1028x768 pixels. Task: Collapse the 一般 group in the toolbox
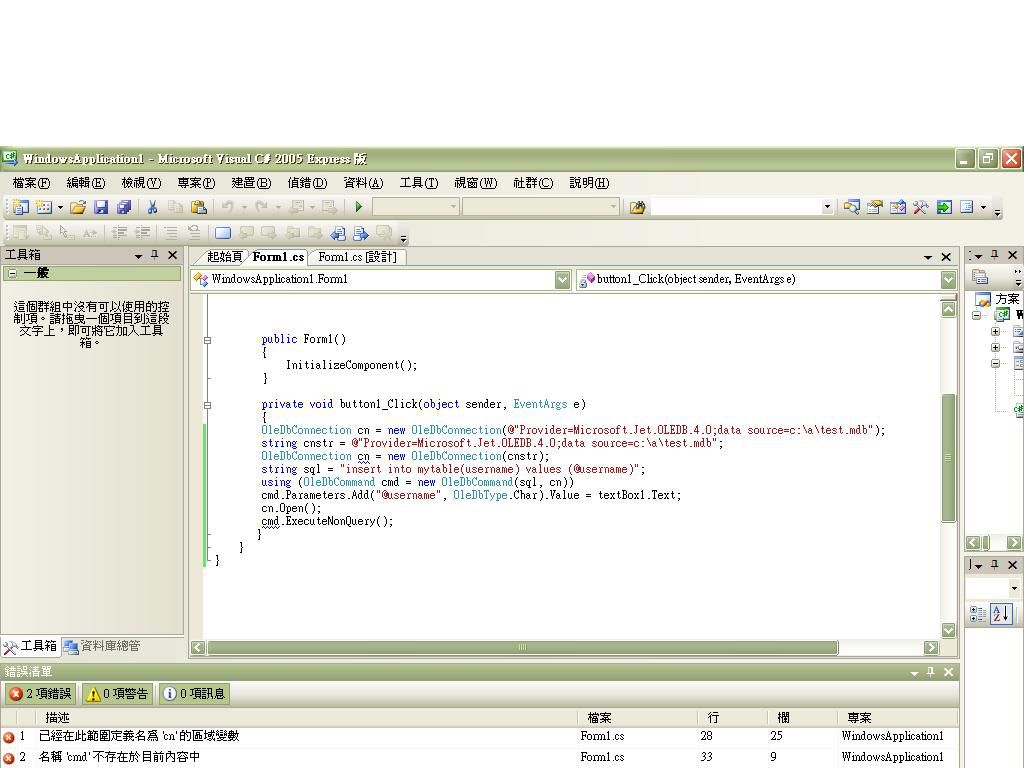(x=12, y=273)
